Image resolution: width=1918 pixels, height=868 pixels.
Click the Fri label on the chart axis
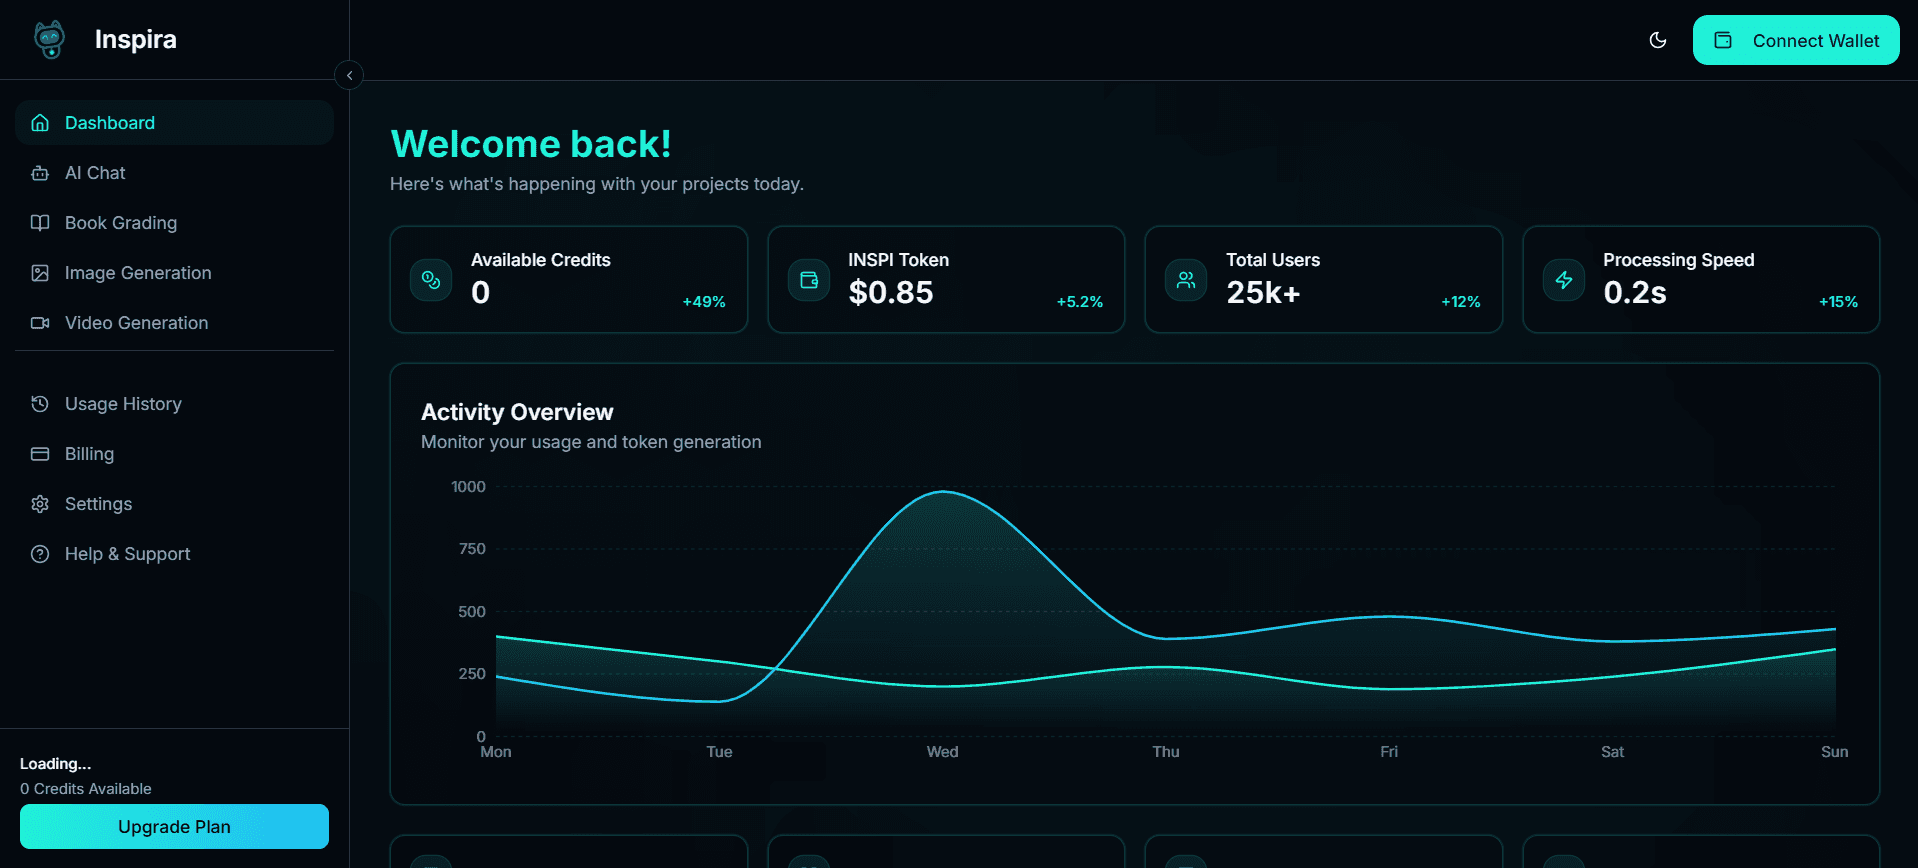tap(1389, 752)
